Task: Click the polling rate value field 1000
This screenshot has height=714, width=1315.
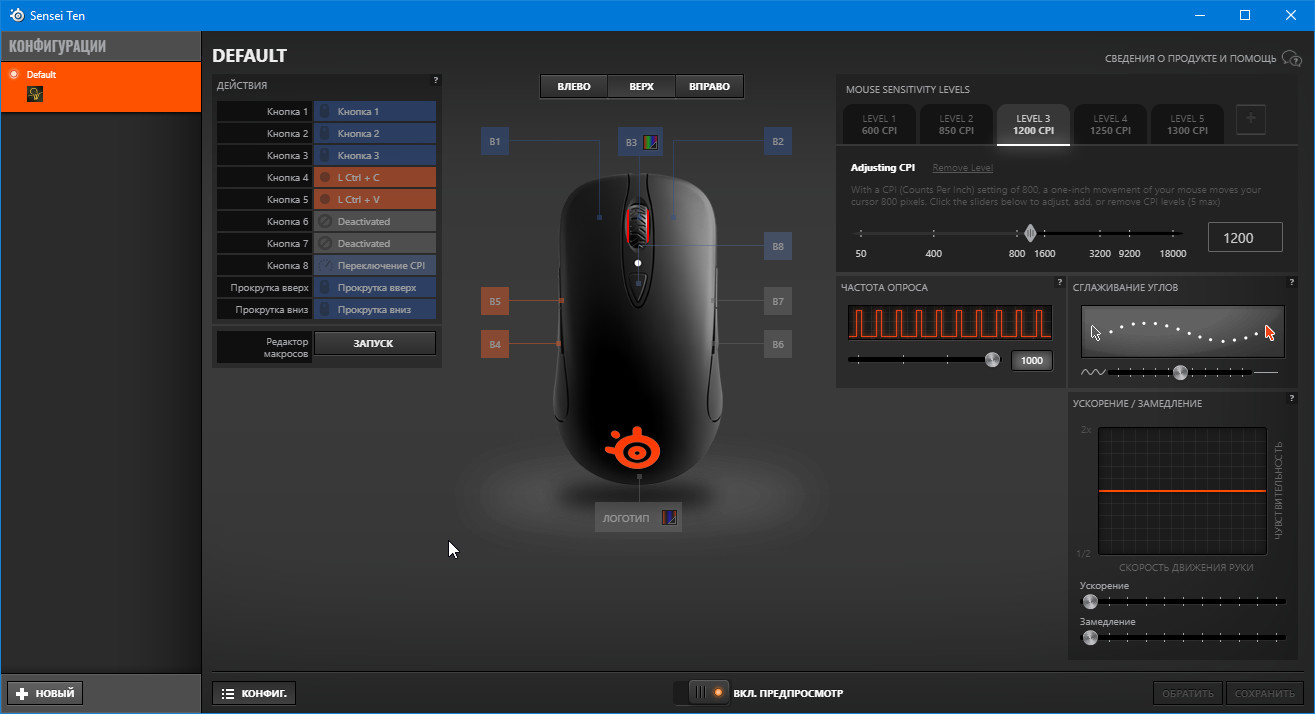Action: pos(1032,361)
